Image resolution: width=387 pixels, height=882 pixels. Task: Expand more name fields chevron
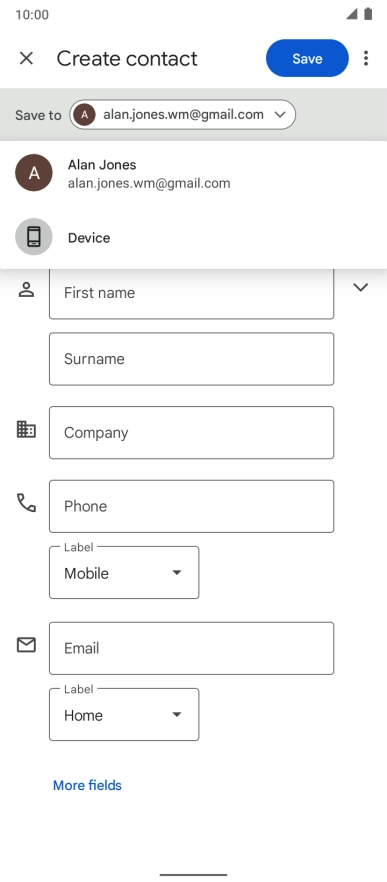coord(360,287)
